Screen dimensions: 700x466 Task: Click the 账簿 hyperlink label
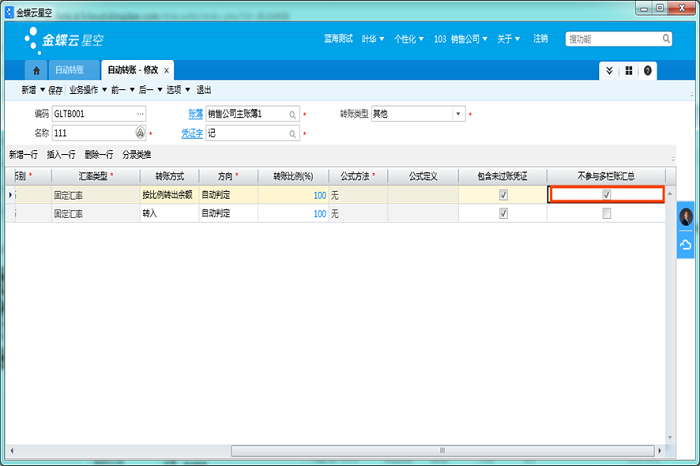[x=195, y=114]
